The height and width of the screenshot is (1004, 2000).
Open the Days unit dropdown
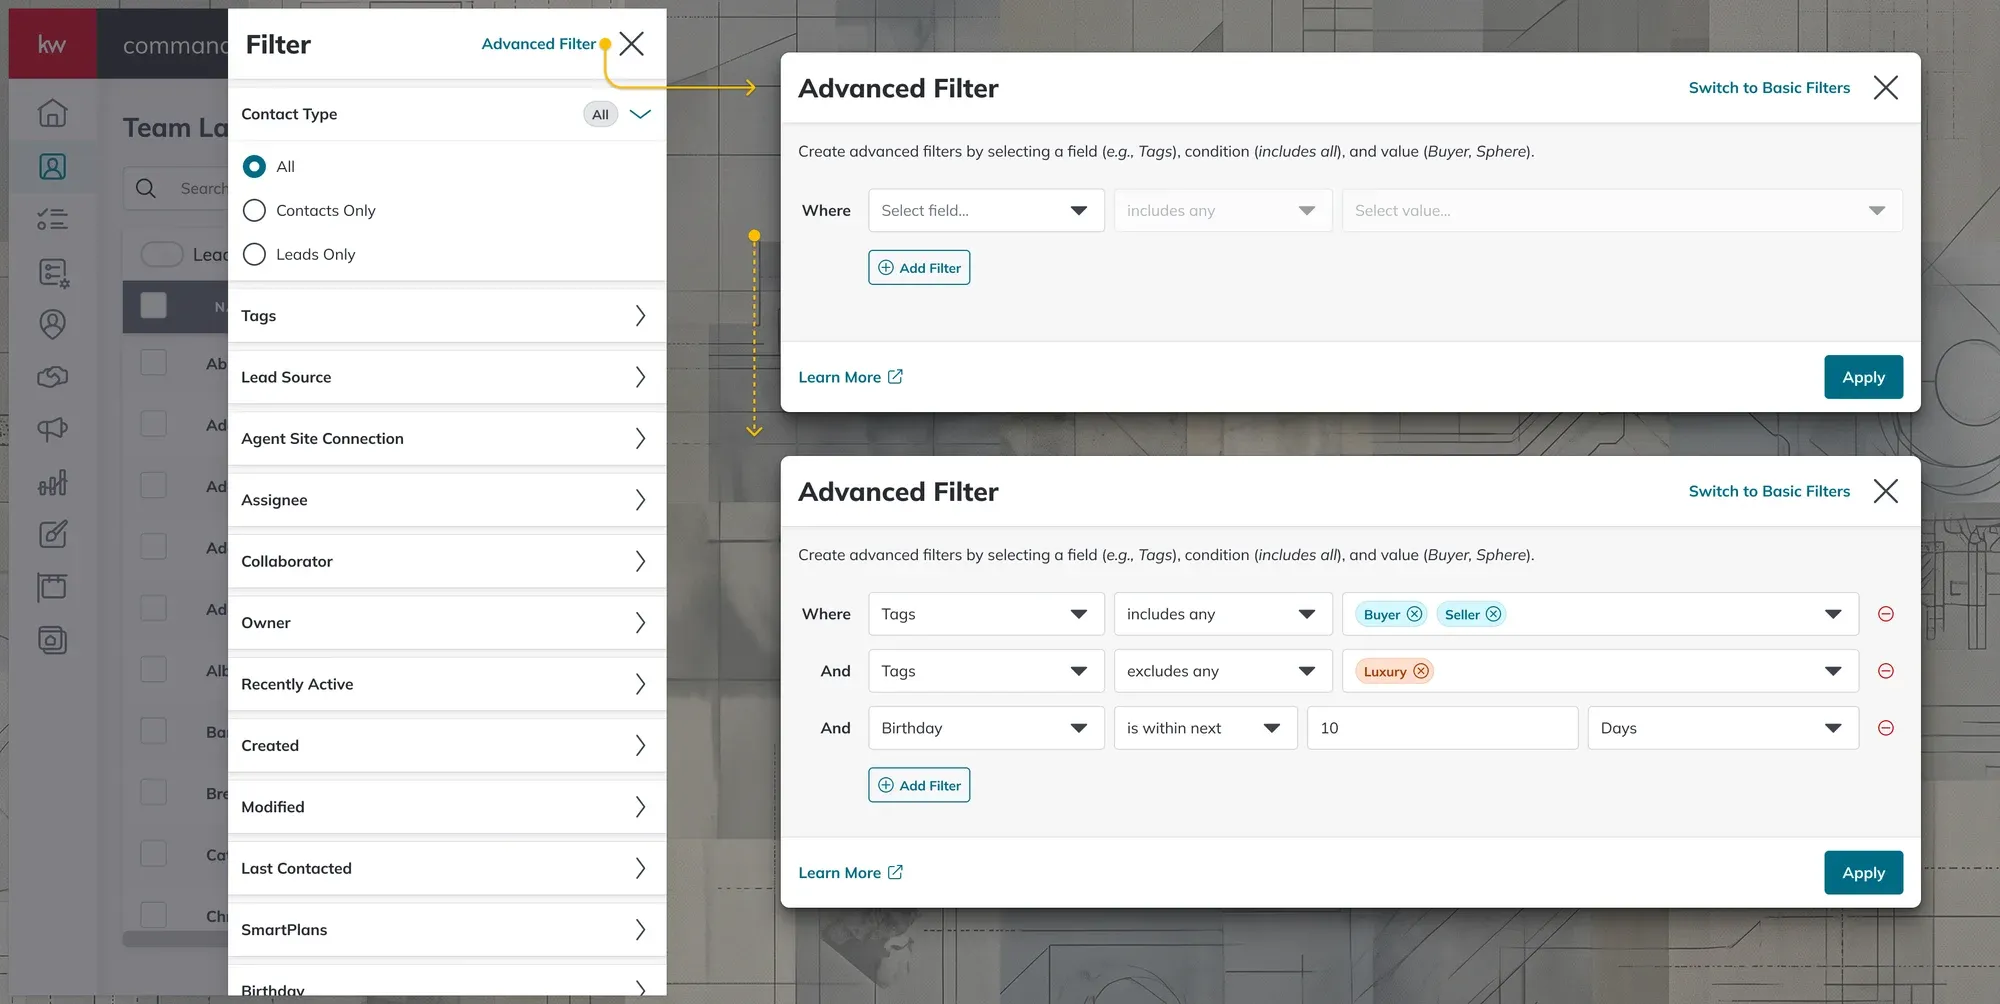point(1723,728)
